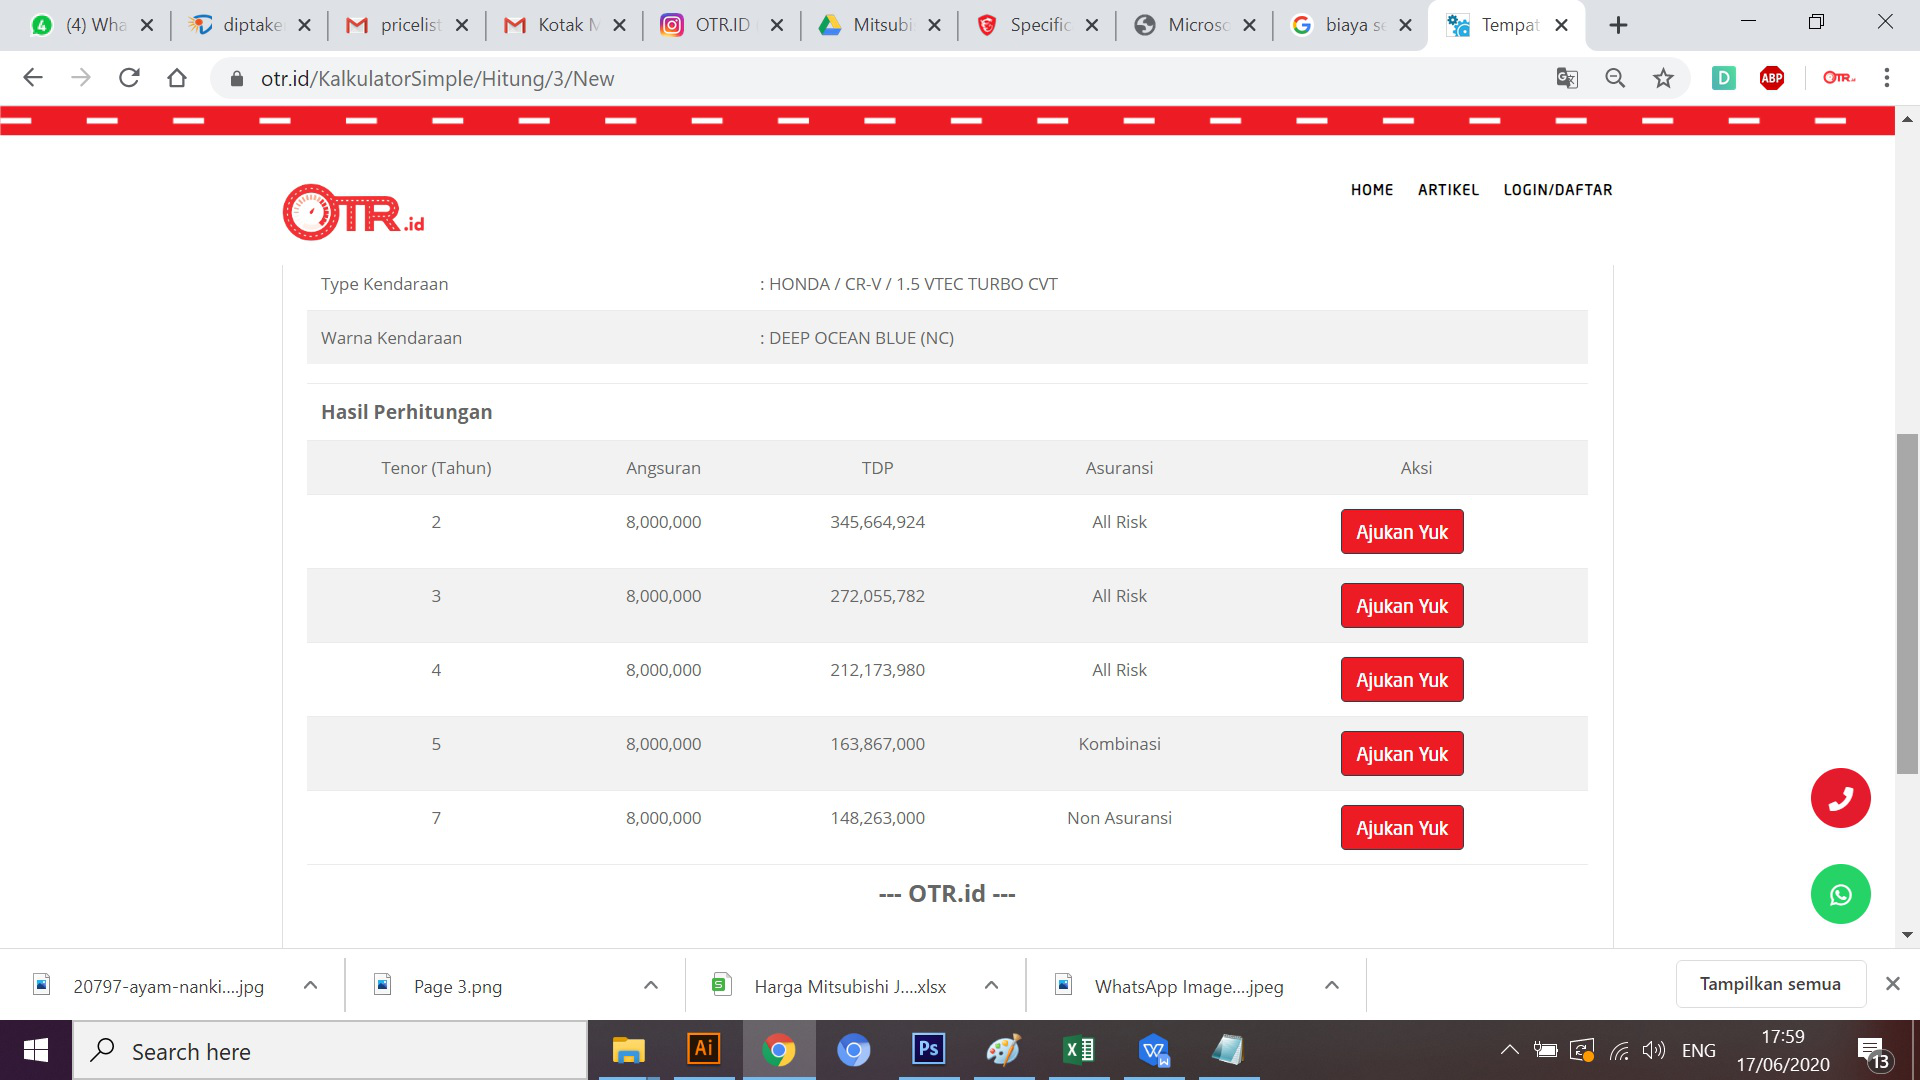Open the Google Translate page icon

pyautogui.click(x=1567, y=78)
